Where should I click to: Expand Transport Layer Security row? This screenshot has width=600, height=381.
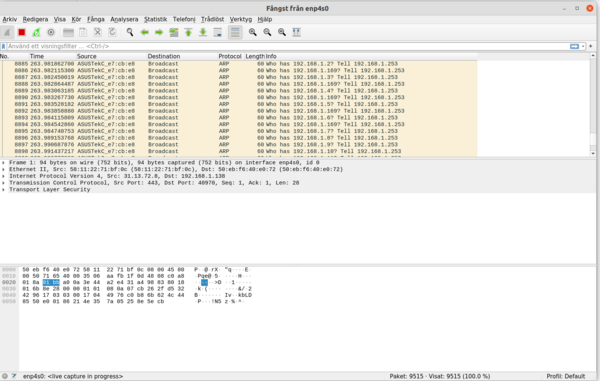[3, 190]
